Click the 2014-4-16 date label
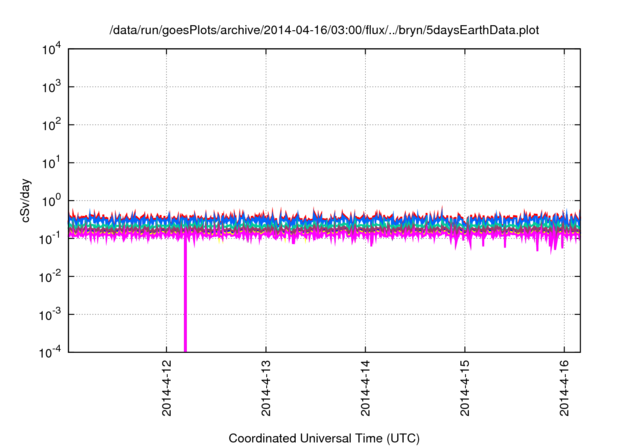The width and height of the screenshot is (640, 448). tap(564, 388)
